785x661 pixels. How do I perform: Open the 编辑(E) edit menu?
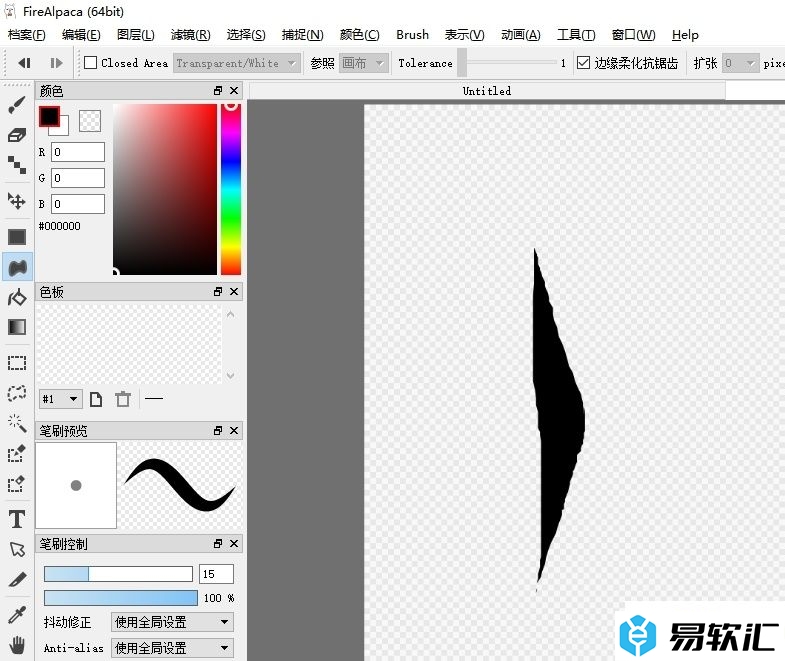(81, 35)
